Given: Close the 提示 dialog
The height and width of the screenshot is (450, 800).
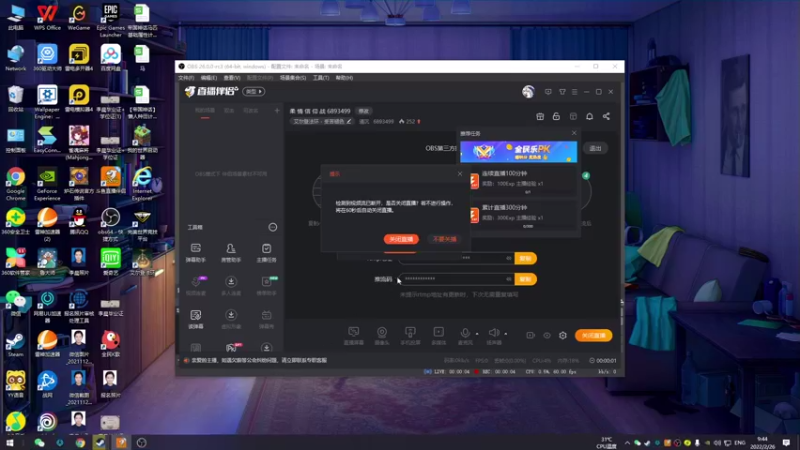Looking at the screenshot, I should point(460,173).
